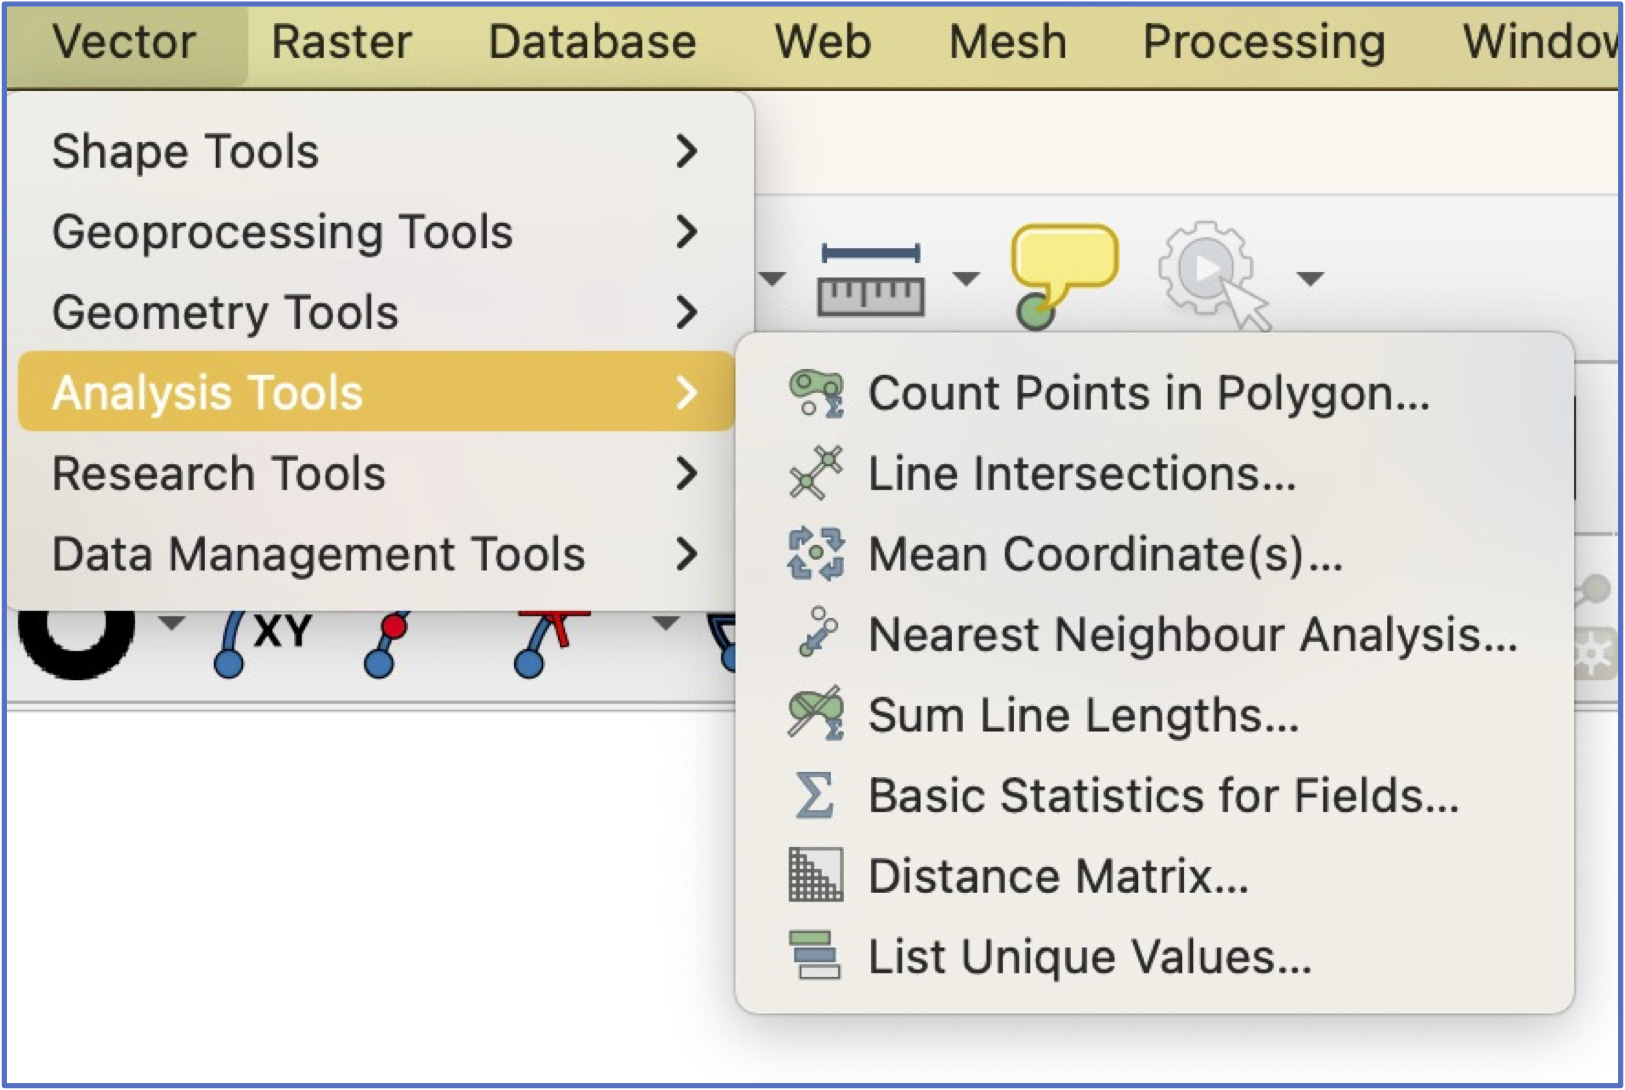Select the ruler measure tool
Viewport: 1625px width, 1090px height.
870,280
